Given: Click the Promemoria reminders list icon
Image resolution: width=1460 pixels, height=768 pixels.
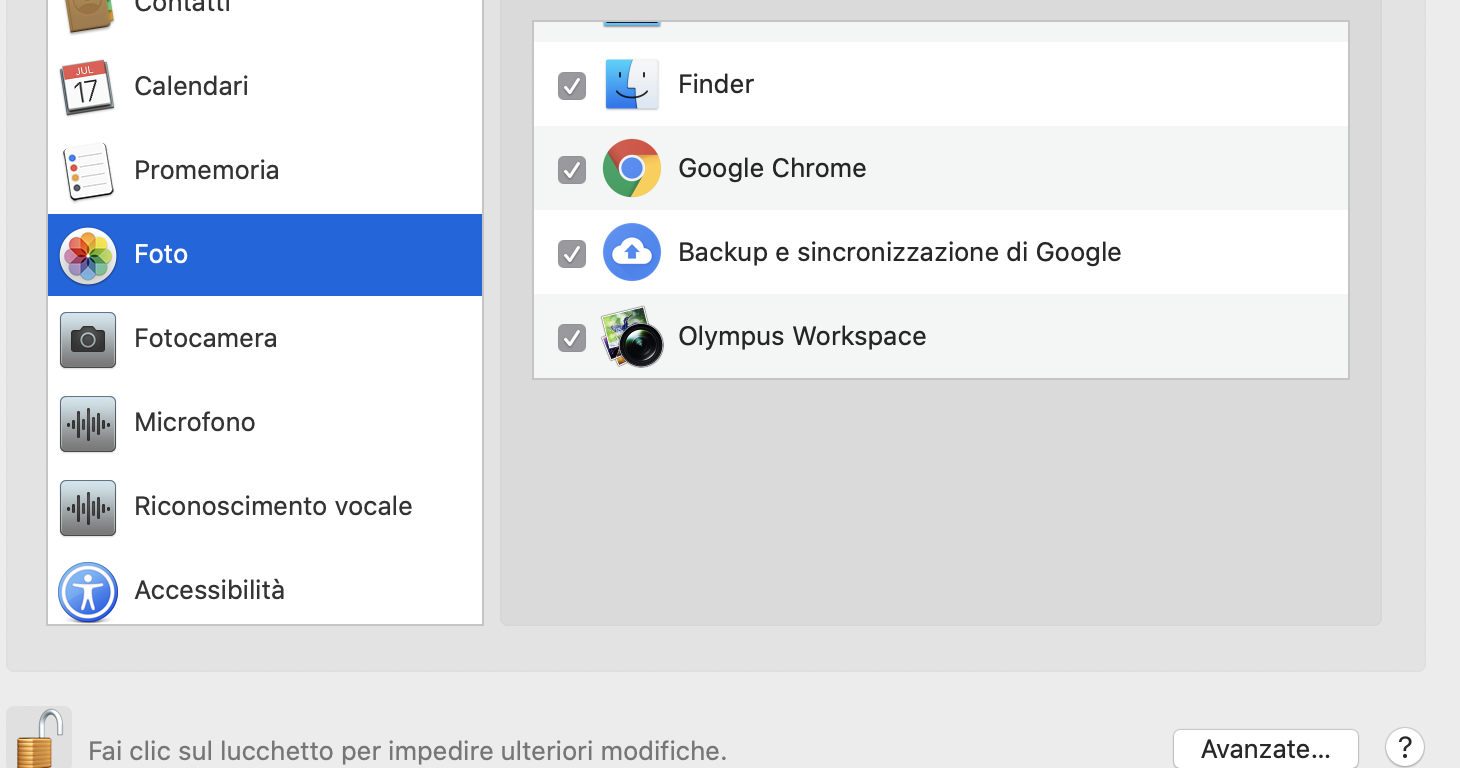Looking at the screenshot, I should coord(88,171).
